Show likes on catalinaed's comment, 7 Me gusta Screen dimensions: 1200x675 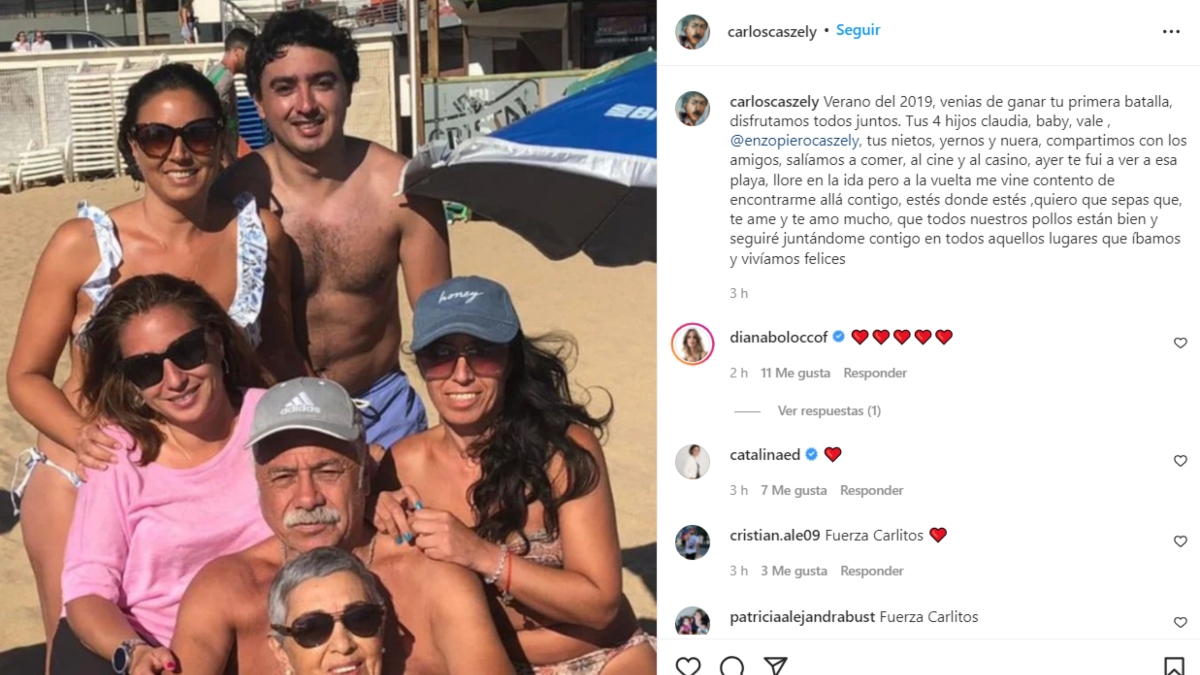(793, 491)
